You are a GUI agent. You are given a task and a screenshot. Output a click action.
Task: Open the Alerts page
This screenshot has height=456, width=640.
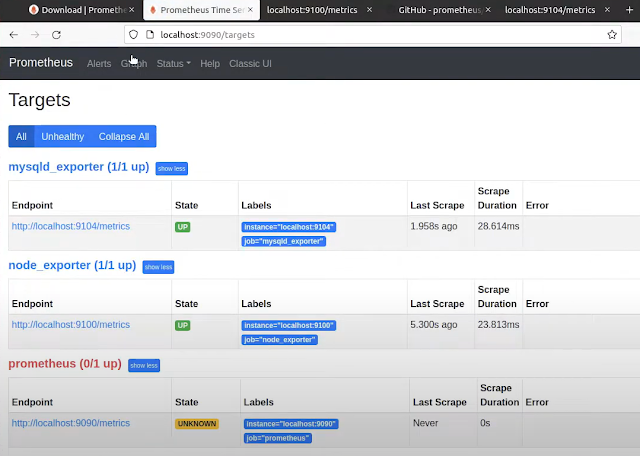tap(99, 64)
